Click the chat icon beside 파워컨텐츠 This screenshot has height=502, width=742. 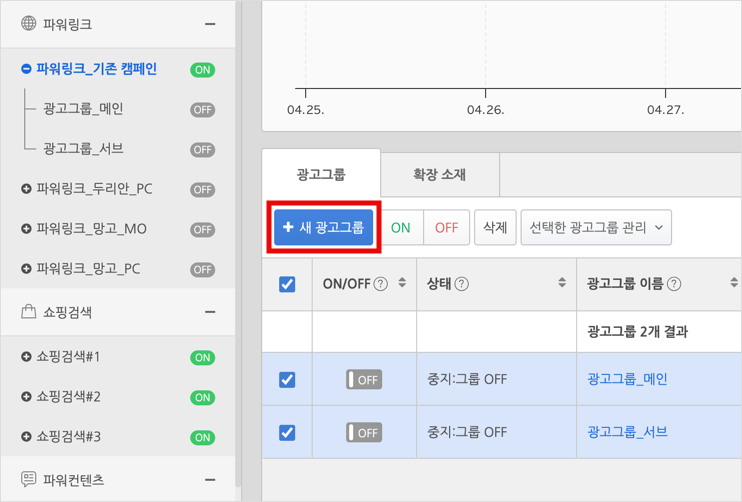pyautogui.click(x=28, y=479)
